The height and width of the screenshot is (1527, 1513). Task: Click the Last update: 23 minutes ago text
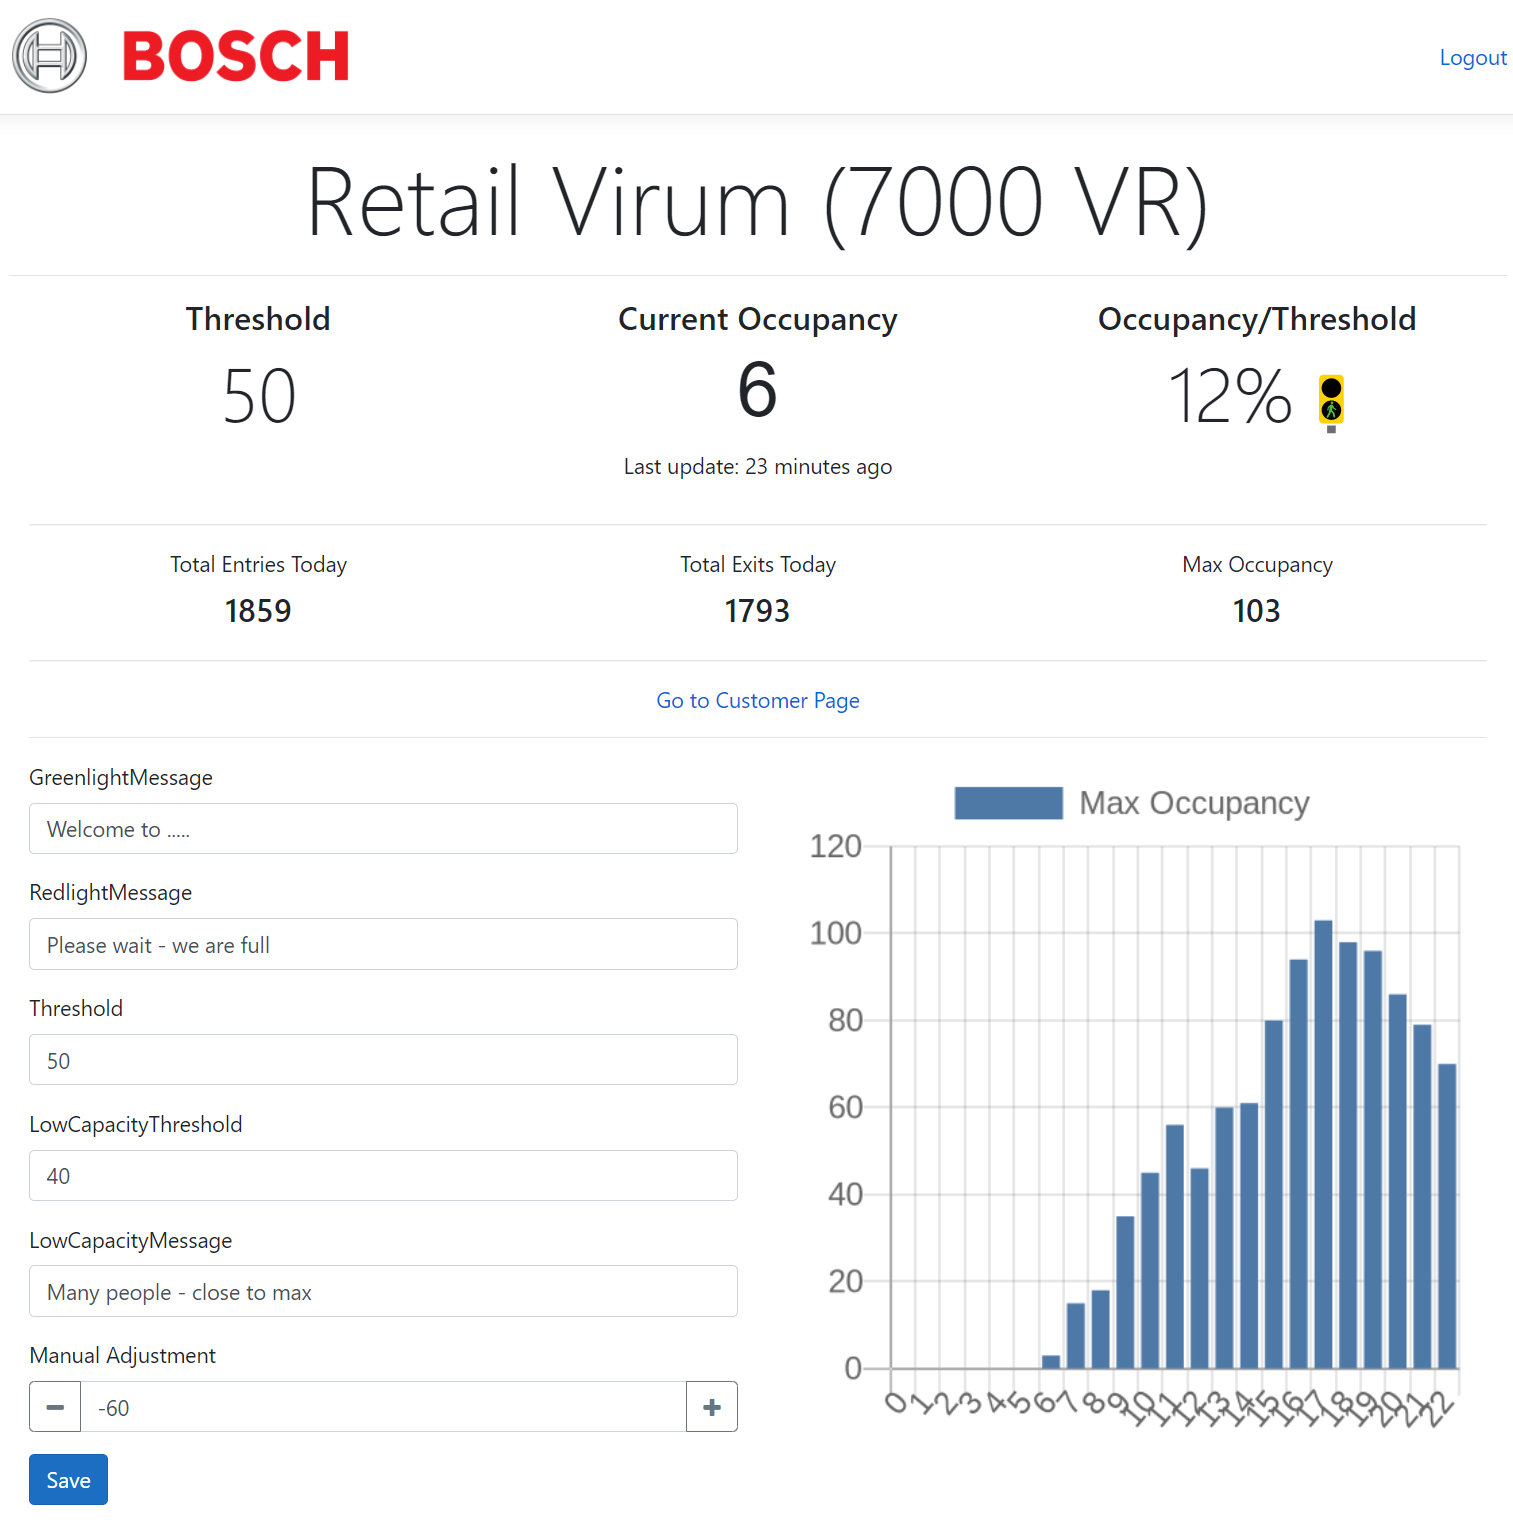pyautogui.click(x=758, y=467)
